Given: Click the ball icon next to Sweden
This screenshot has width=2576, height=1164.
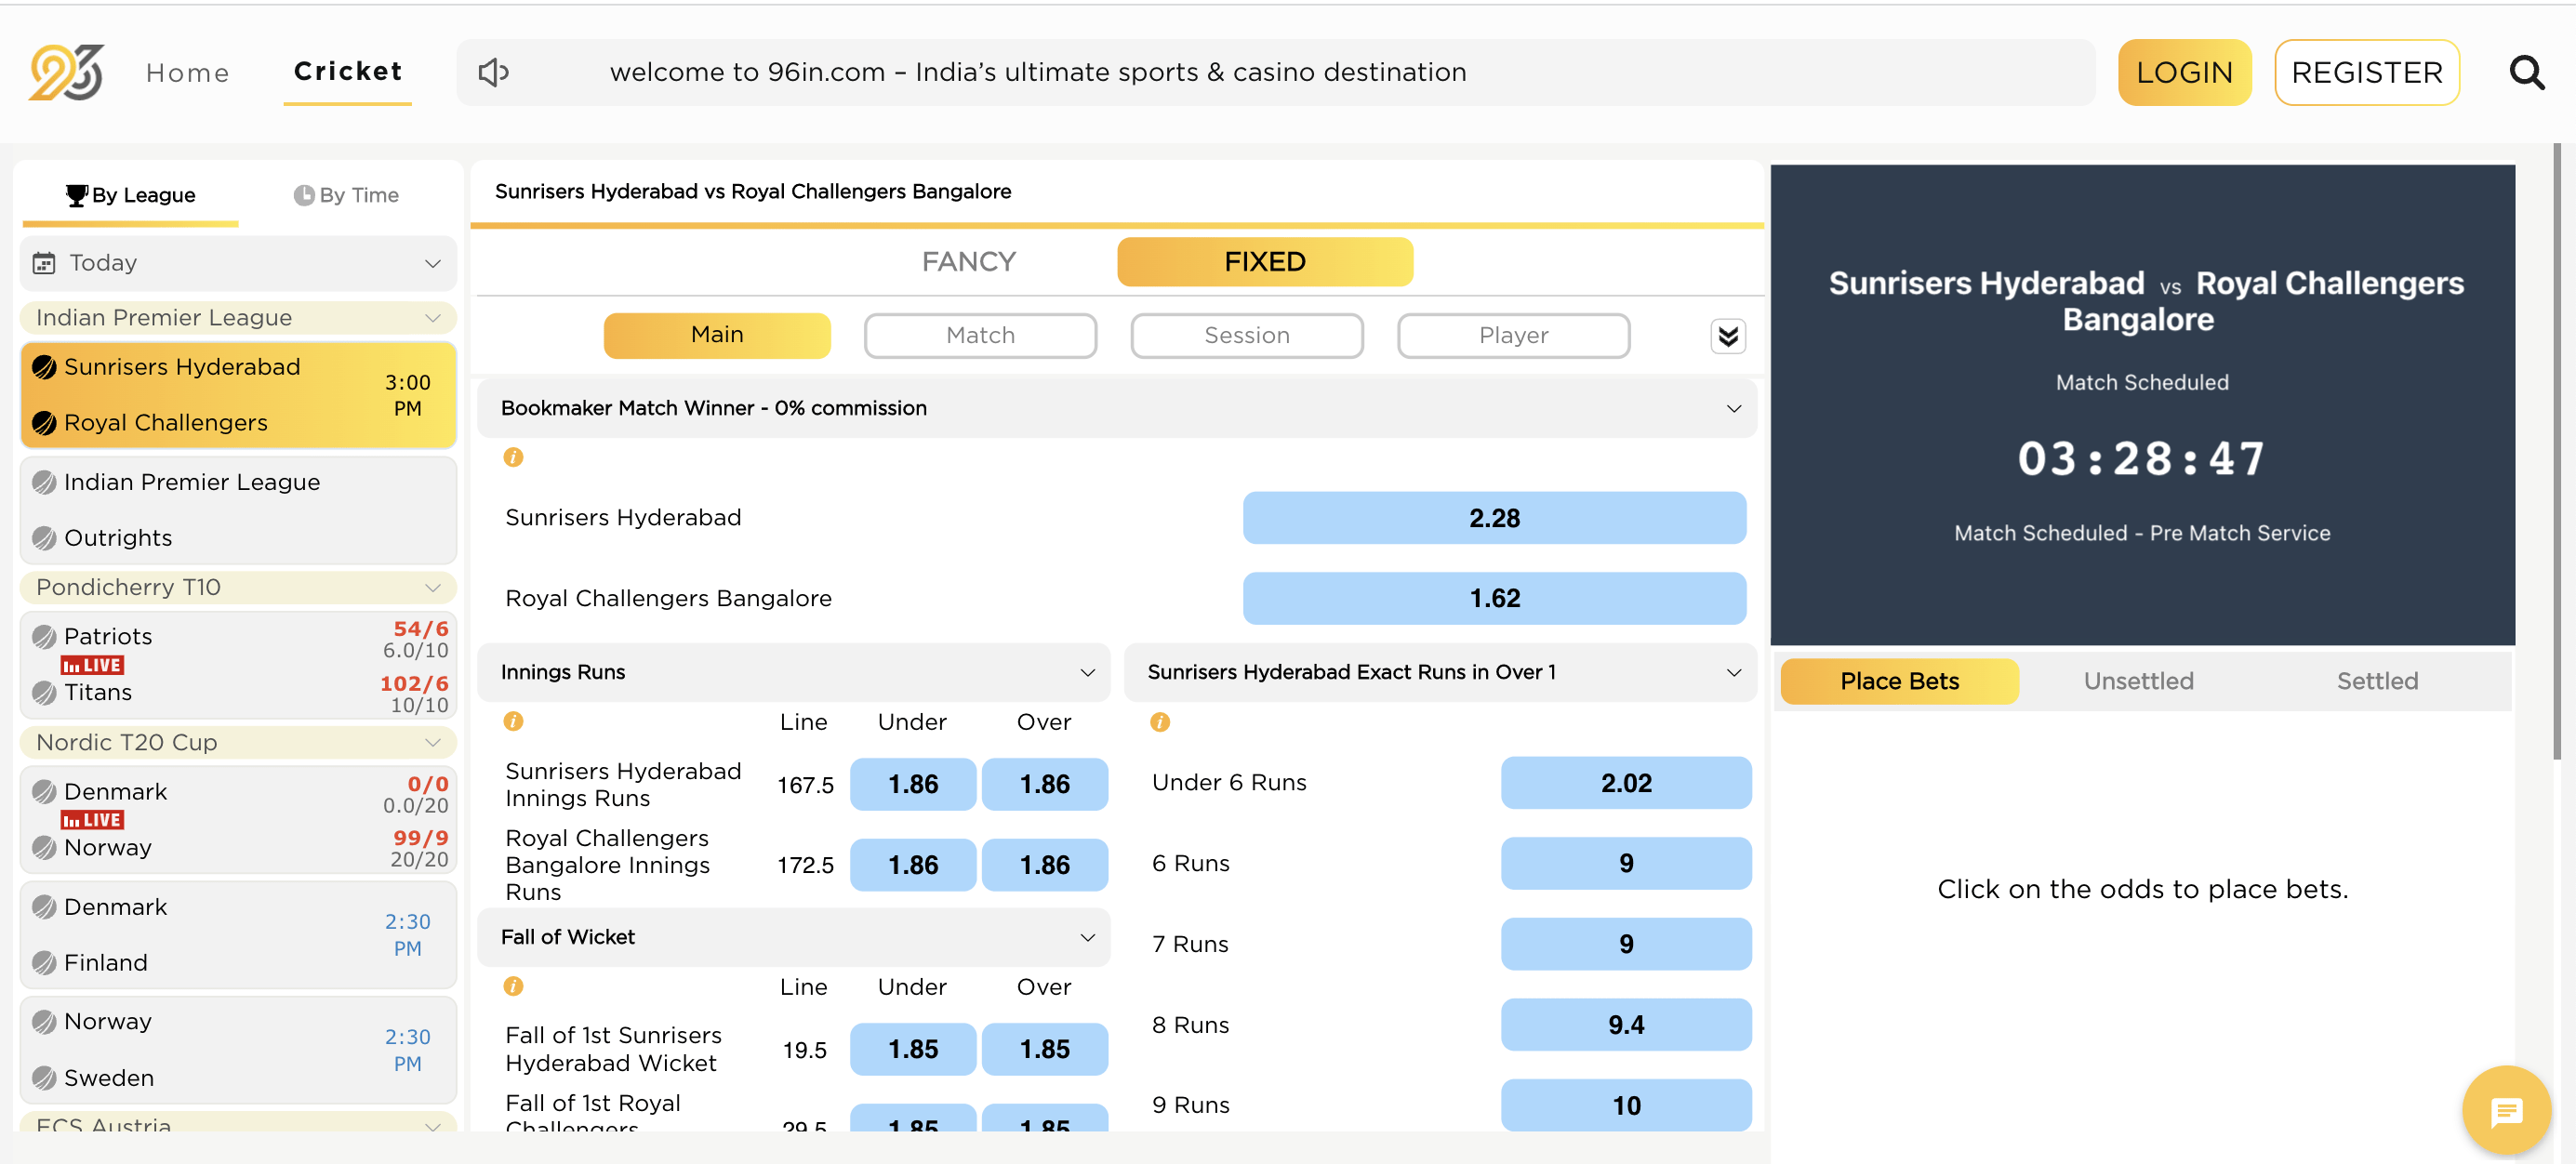Looking at the screenshot, I should [x=44, y=1078].
